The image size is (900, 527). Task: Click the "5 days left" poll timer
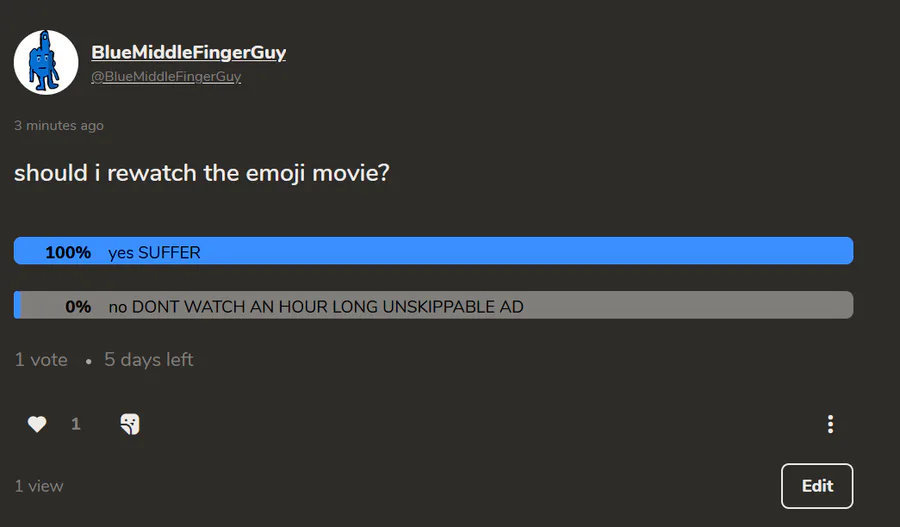[x=149, y=360]
